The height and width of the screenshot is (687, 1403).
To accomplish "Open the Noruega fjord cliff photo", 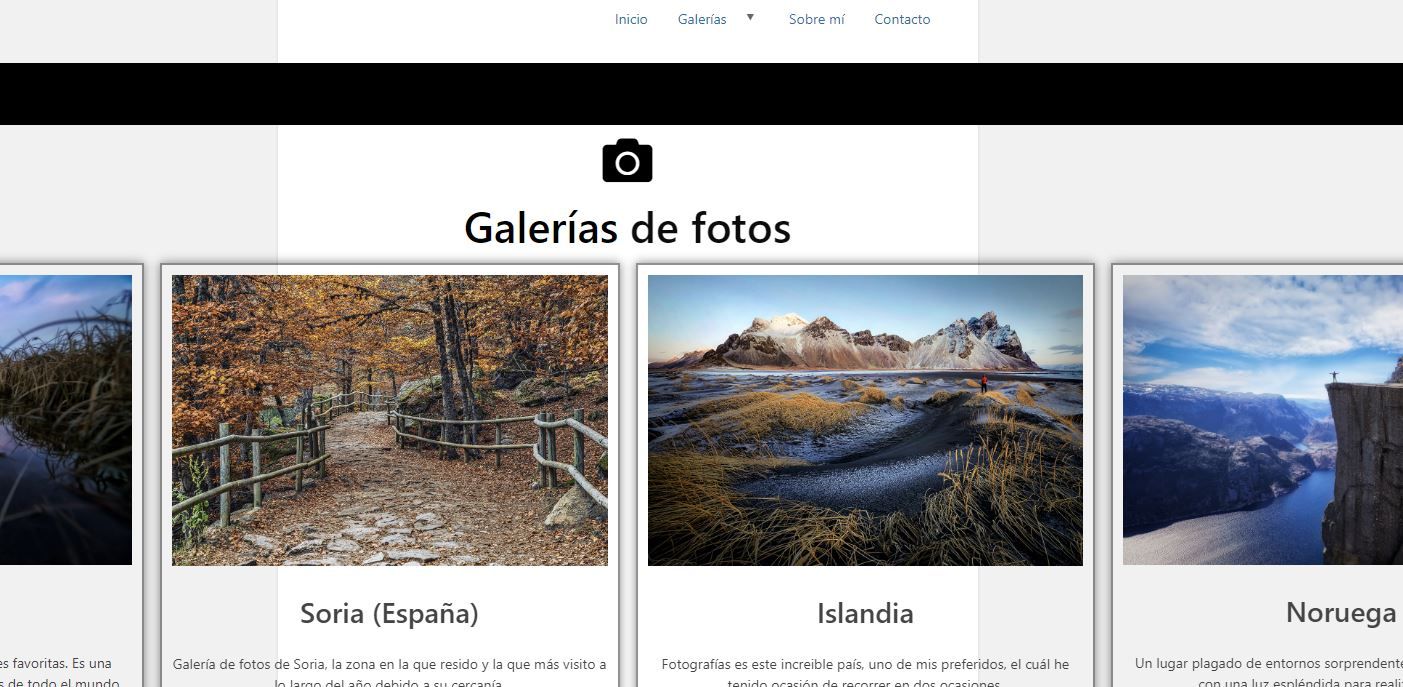I will 1263,420.
